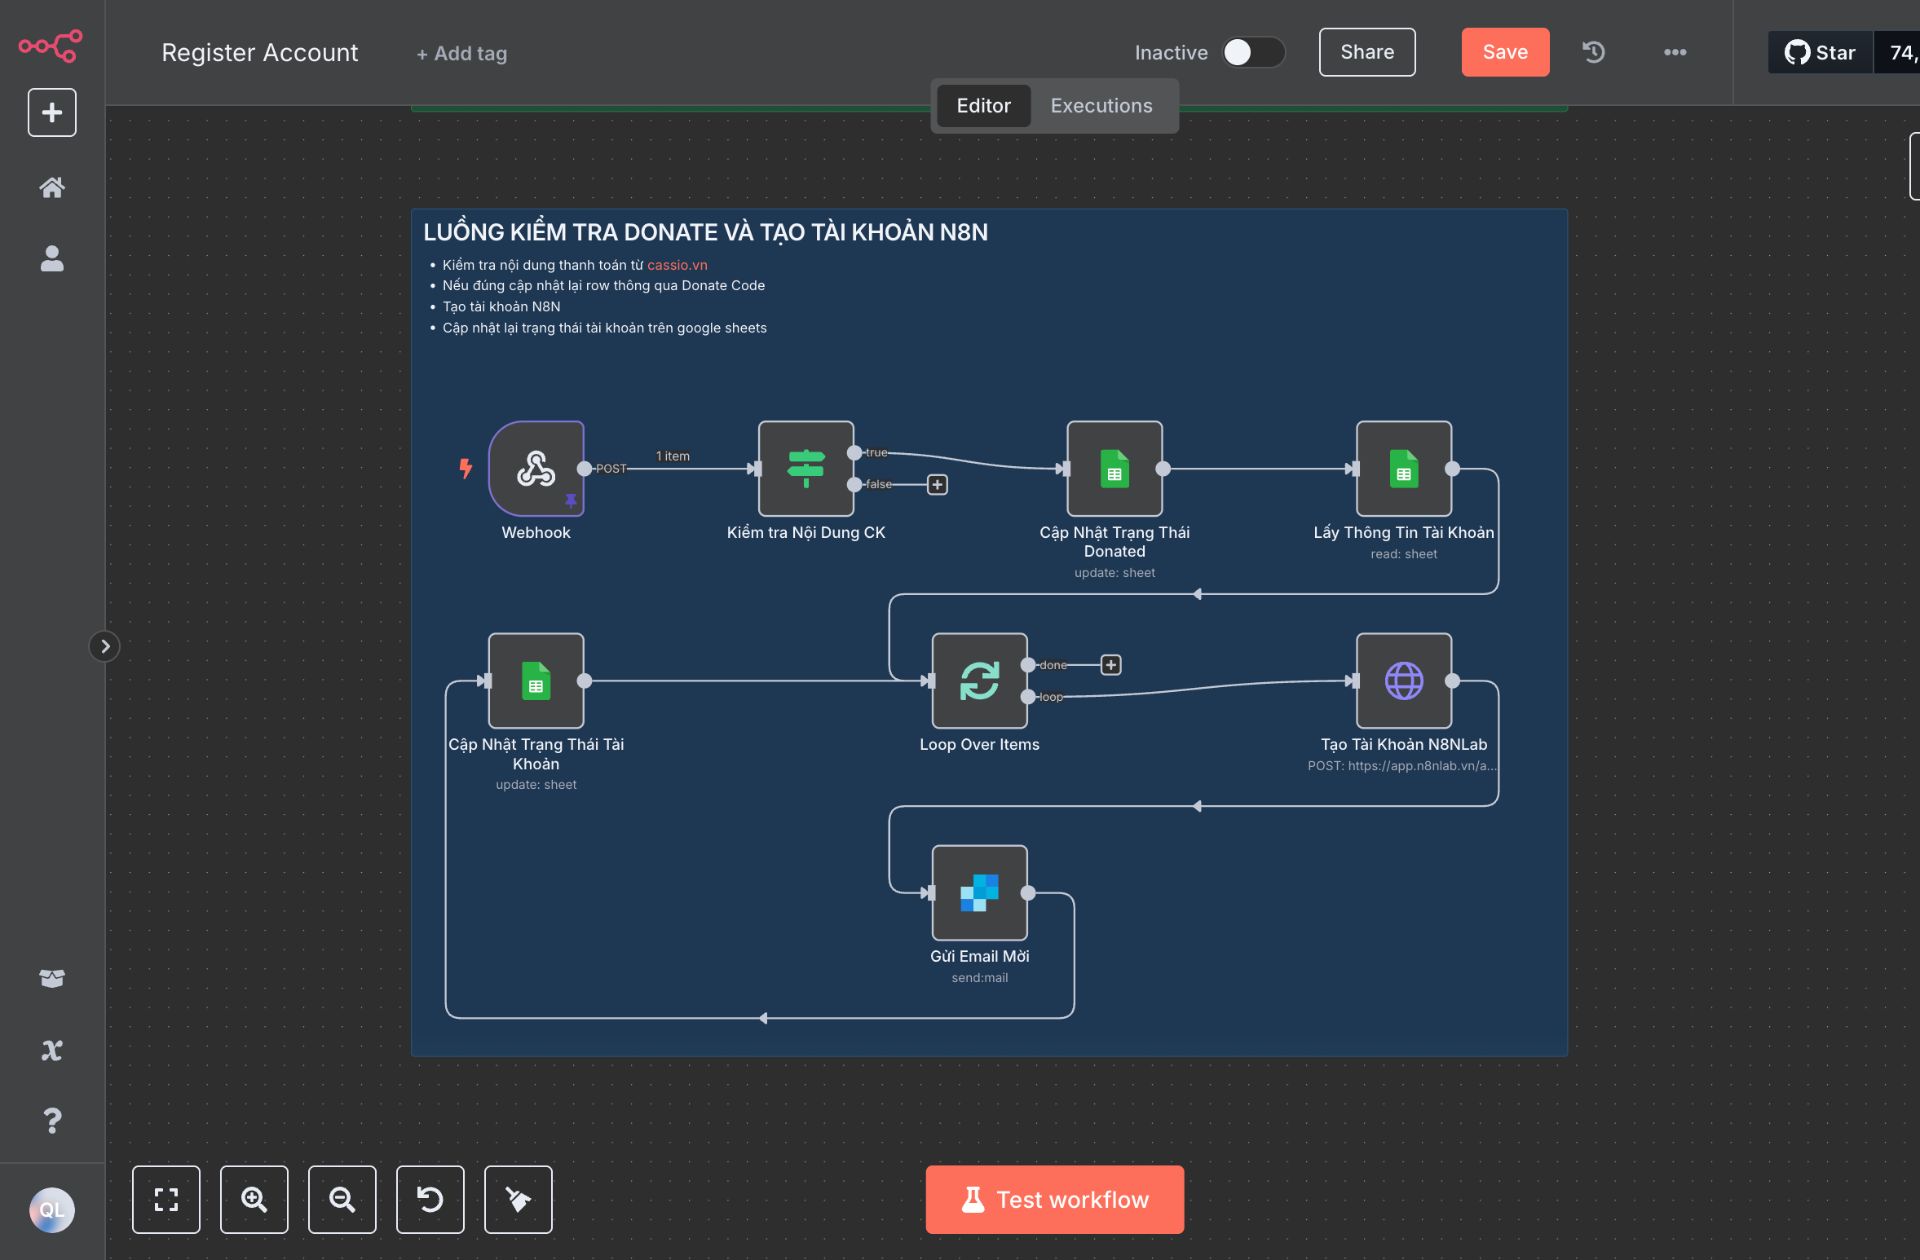The image size is (1920, 1260).
Task: Click the cassio.vn link in the note
Action: (677, 264)
